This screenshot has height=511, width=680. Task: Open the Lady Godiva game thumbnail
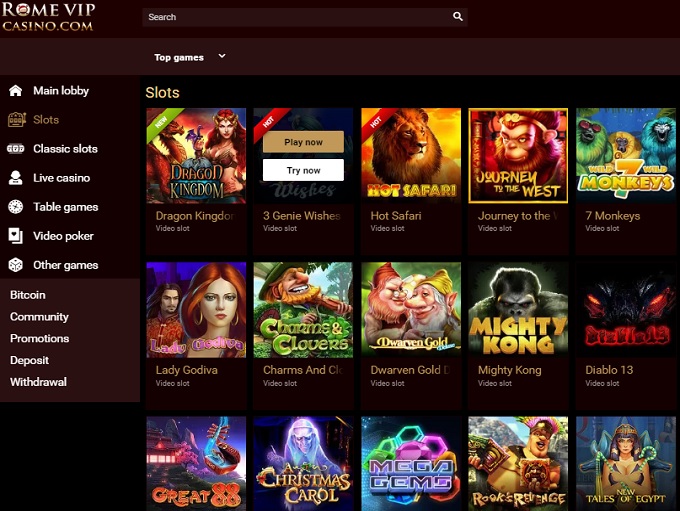pos(196,310)
